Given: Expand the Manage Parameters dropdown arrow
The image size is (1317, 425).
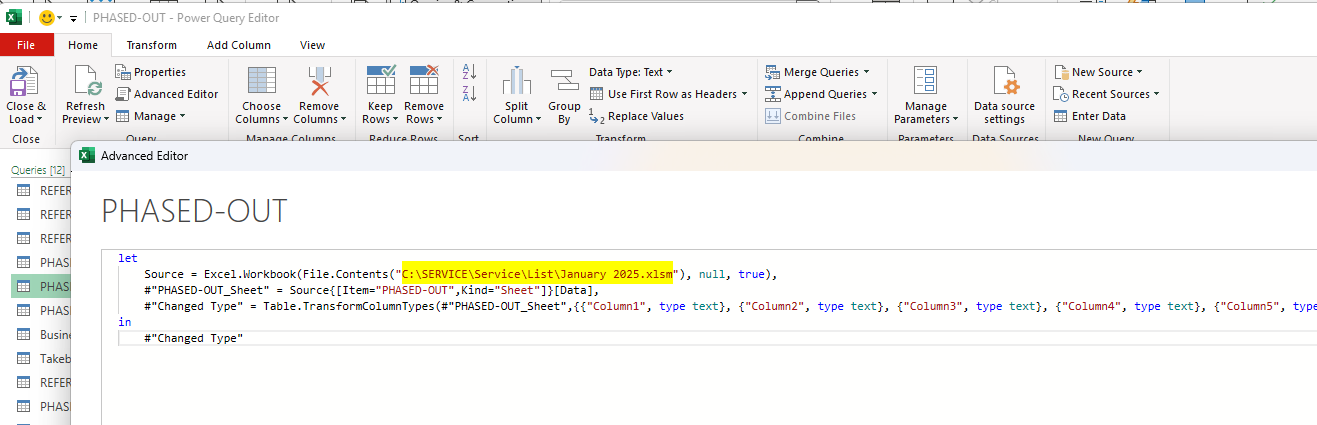Looking at the screenshot, I should 955,120.
